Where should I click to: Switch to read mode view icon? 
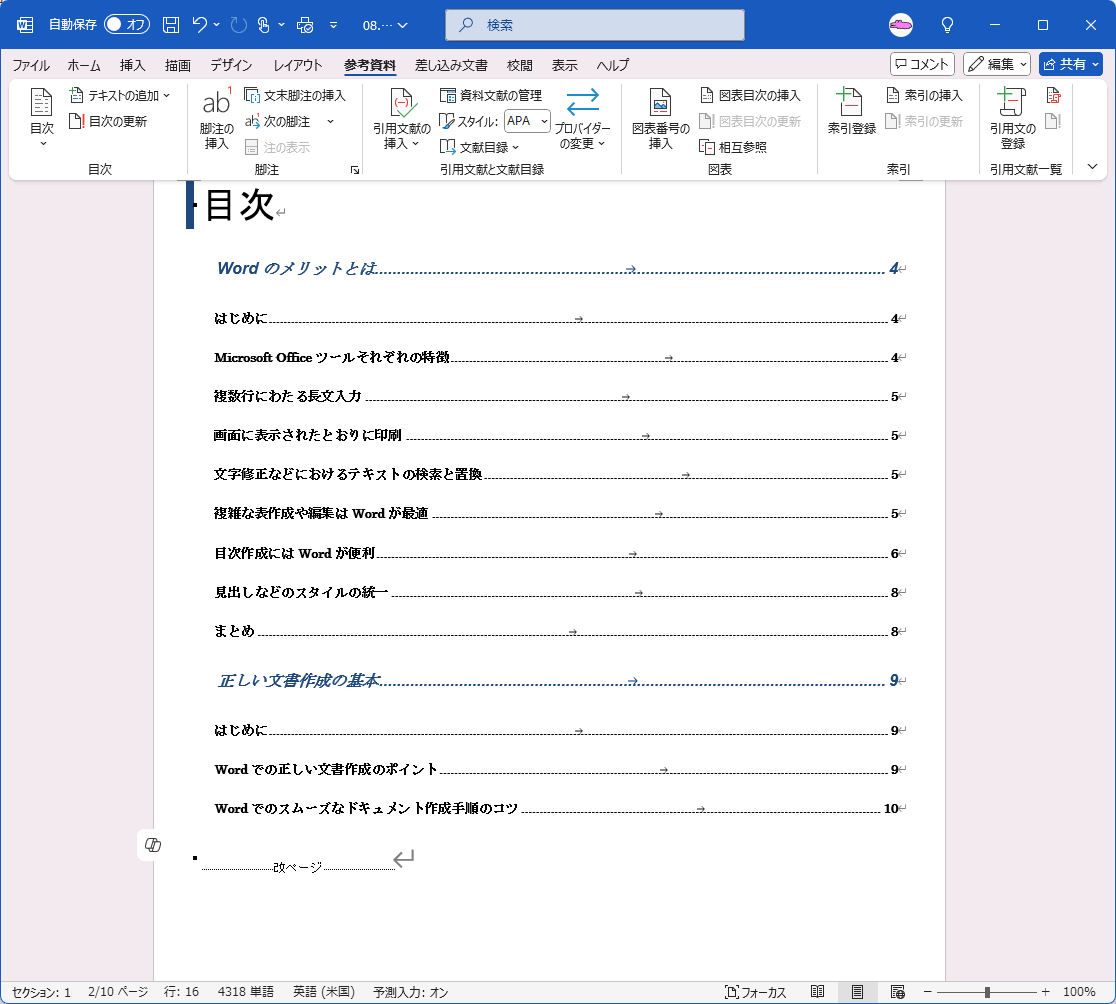(x=818, y=992)
